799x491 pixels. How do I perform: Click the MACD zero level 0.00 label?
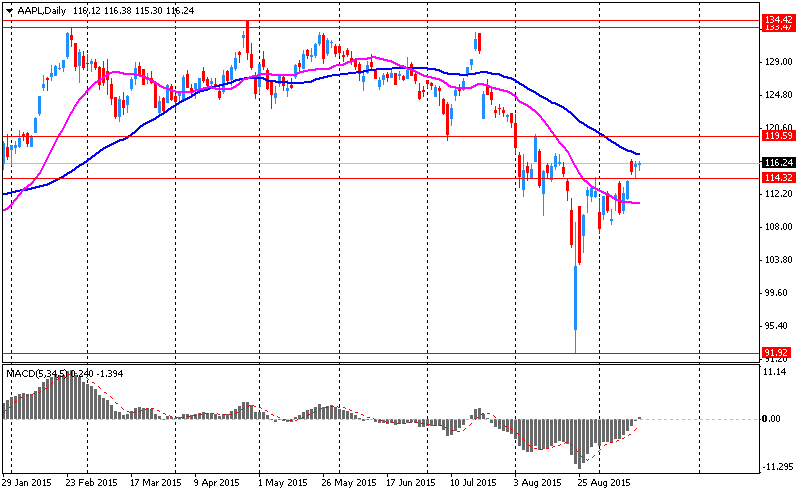coord(771,419)
